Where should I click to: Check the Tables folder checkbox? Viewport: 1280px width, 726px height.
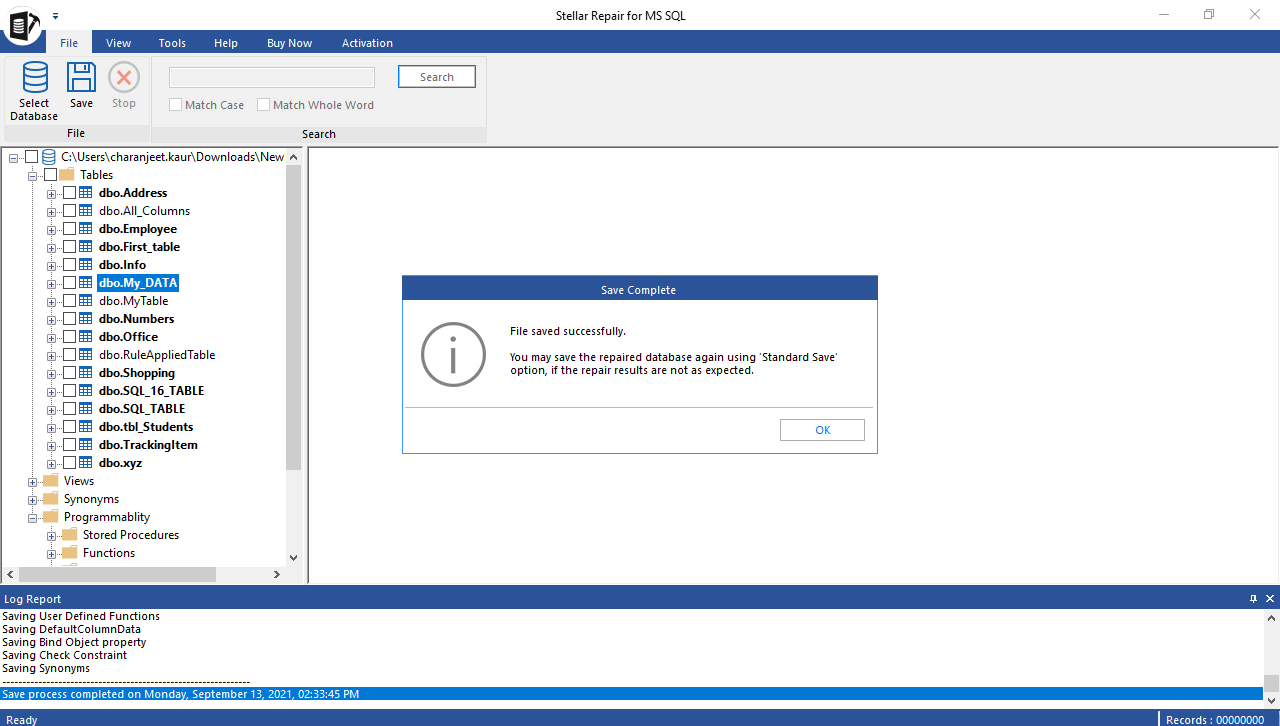click(50, 175)
